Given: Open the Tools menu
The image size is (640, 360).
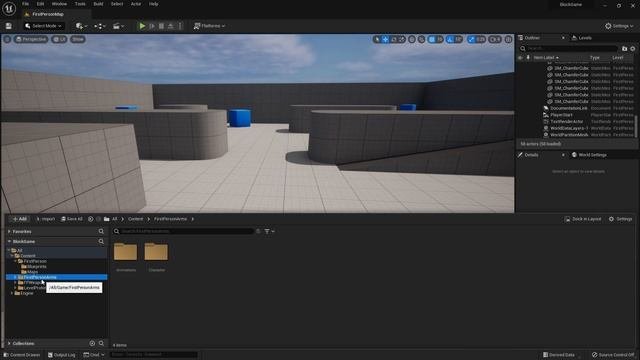Looking at the screenshot, I should (80, 4).
